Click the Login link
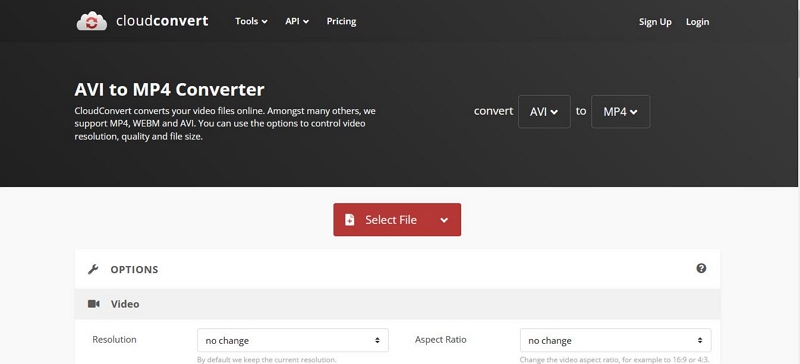This screenshot has height=364, width=800. tap(697, 22)
